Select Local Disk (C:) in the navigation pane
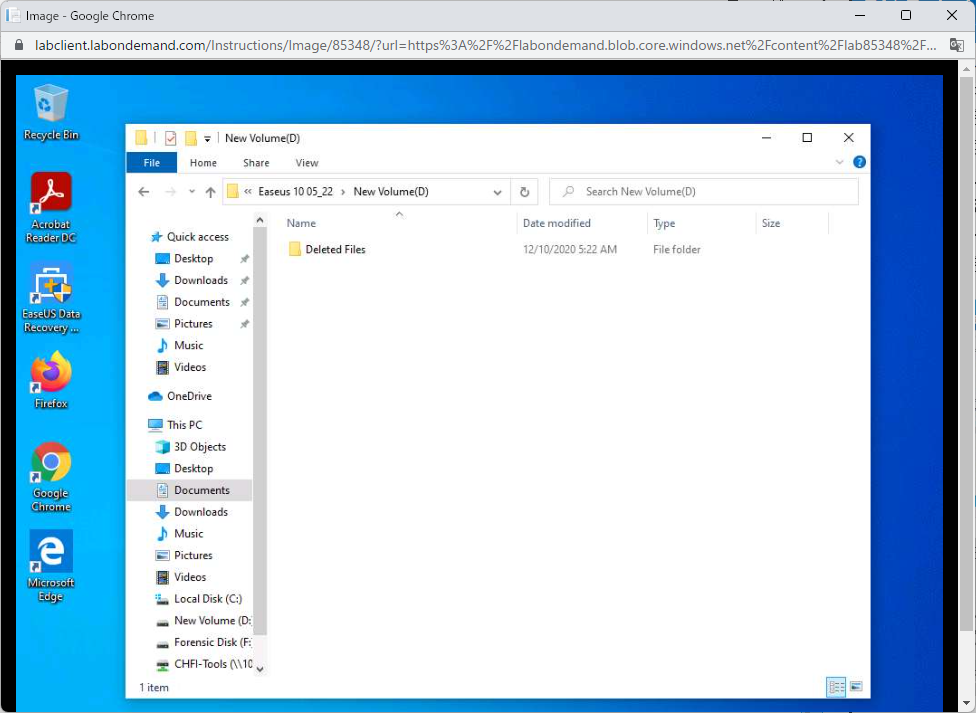Viewport: 976px width, 713px height. (x=197, y=599)
